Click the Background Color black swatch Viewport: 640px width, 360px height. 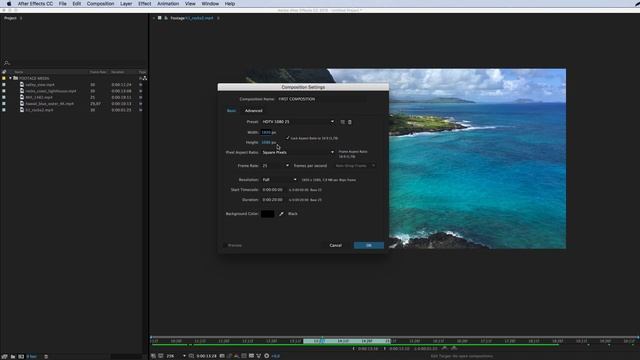(268, 214)
